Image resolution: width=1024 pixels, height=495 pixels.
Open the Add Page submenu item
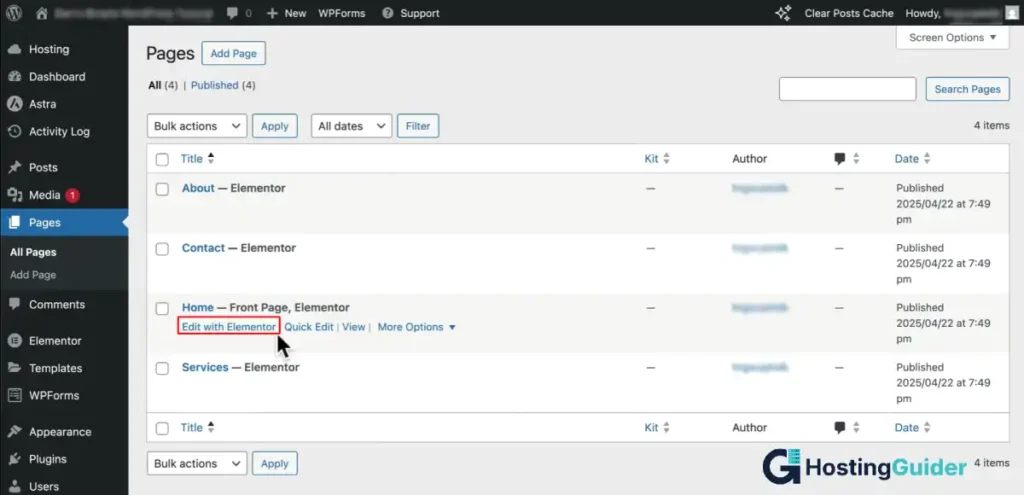(x=33, y=275)
